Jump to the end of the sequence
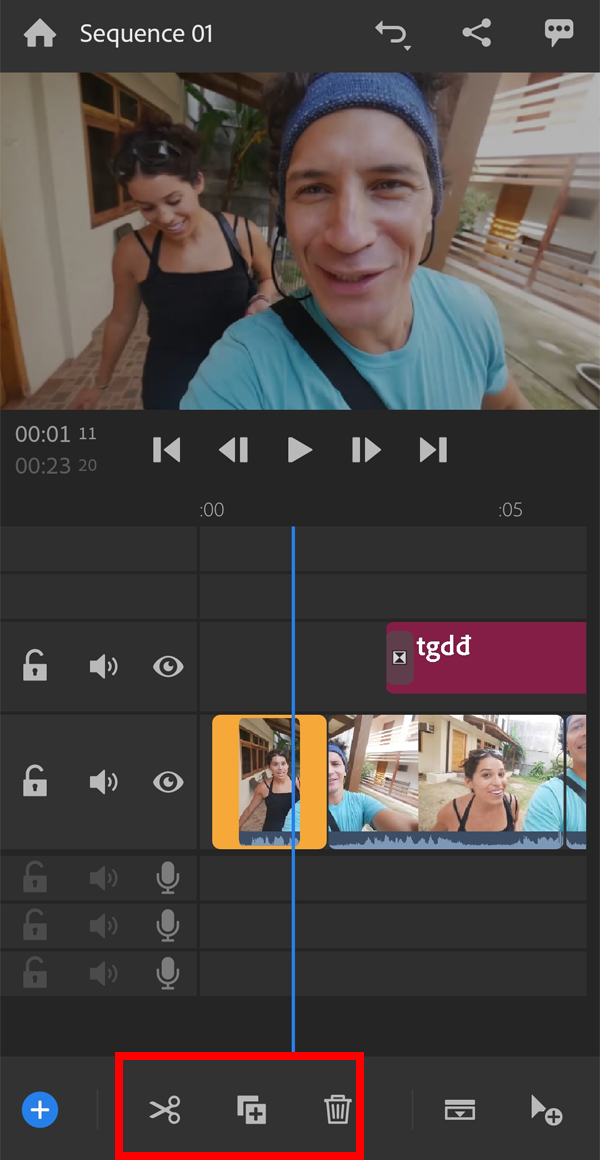Screen dimensions: 600x1160 [433, 449]
